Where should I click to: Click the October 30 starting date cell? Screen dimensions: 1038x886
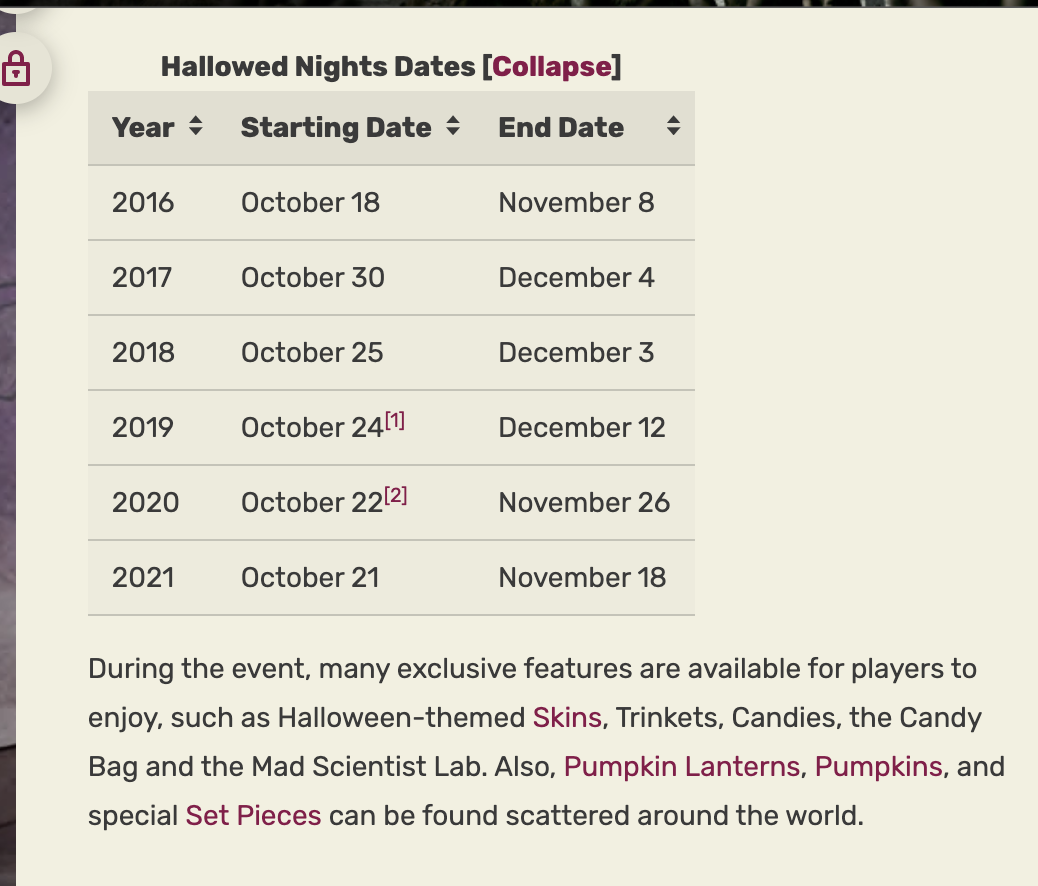[x=312, y=277]
